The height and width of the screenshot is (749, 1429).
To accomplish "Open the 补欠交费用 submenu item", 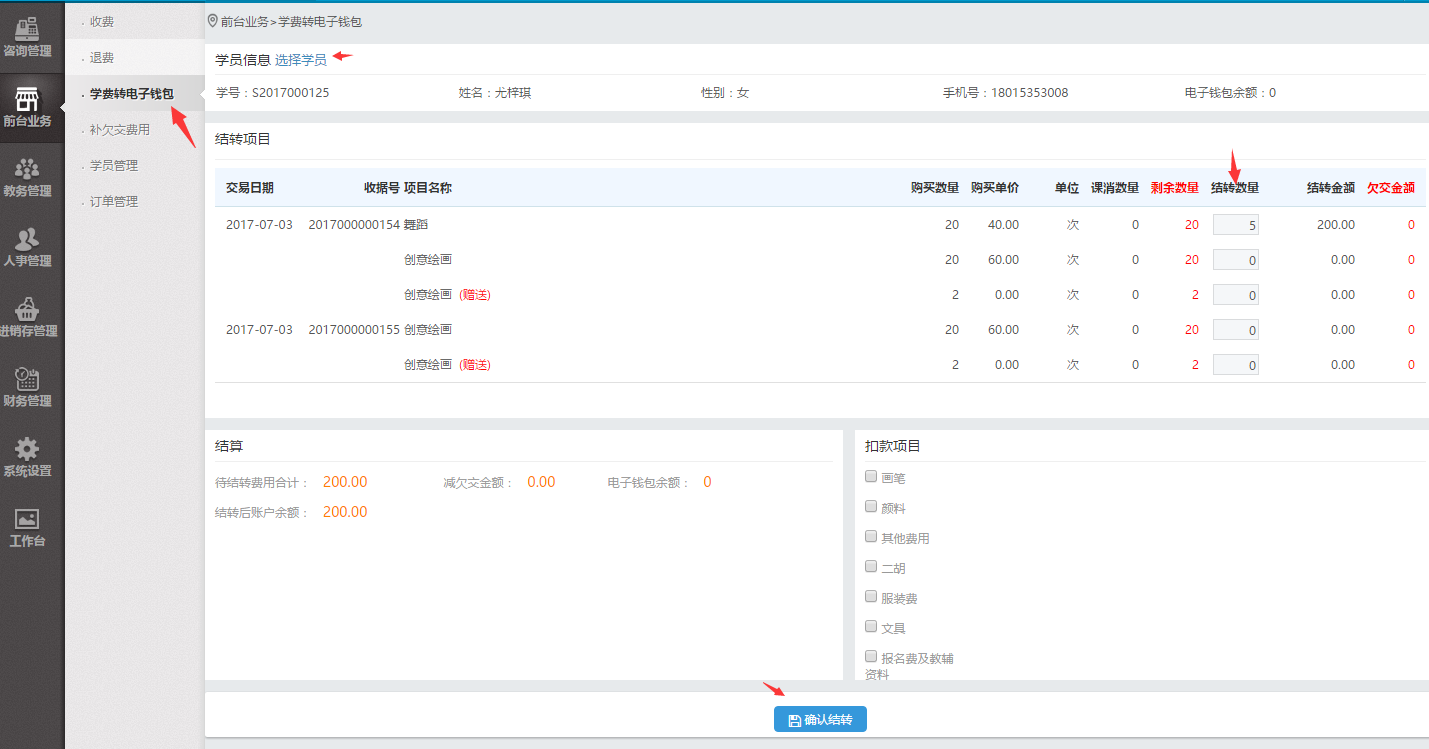I will (x=119, y=129).
